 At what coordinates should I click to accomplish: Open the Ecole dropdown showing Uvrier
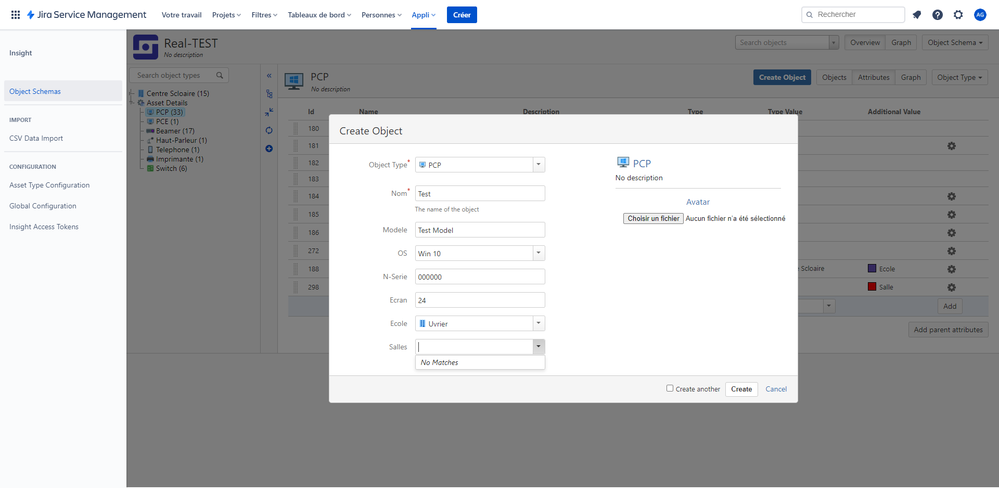tap(480, 324)
